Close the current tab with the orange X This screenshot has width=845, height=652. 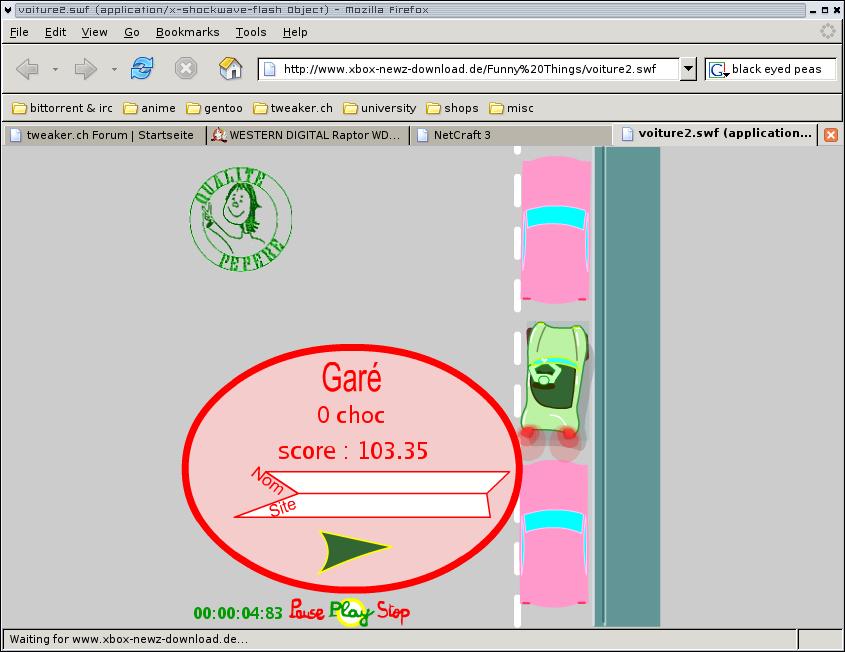coord(830,134)
